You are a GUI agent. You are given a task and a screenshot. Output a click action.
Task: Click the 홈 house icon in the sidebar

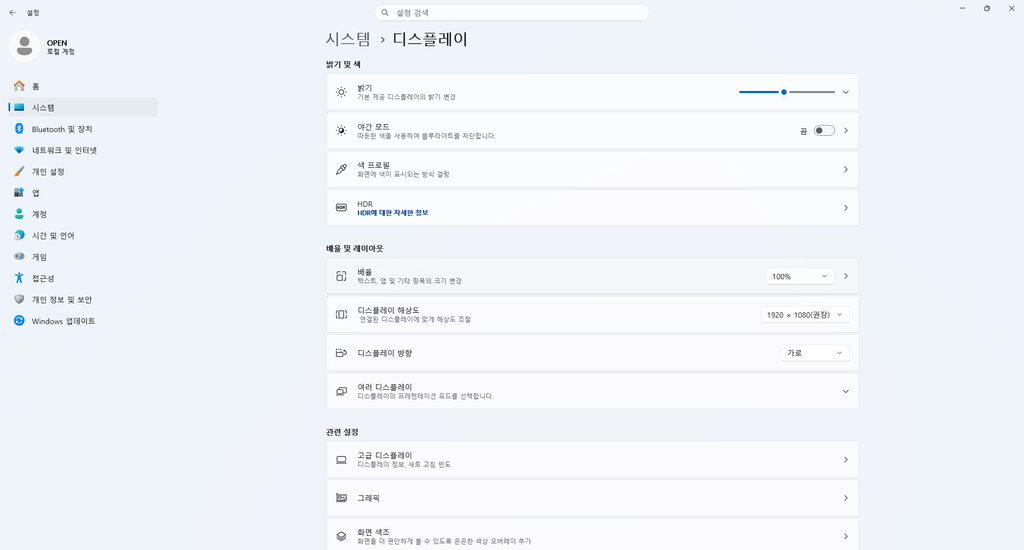tap(19, 86)
